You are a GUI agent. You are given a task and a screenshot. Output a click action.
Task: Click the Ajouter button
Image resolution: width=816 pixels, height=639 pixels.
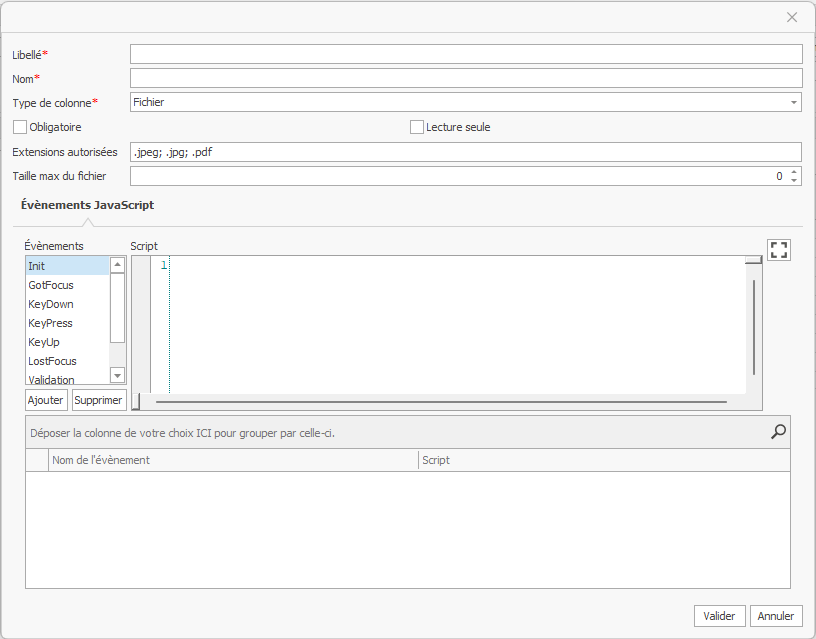pos(46,400)
